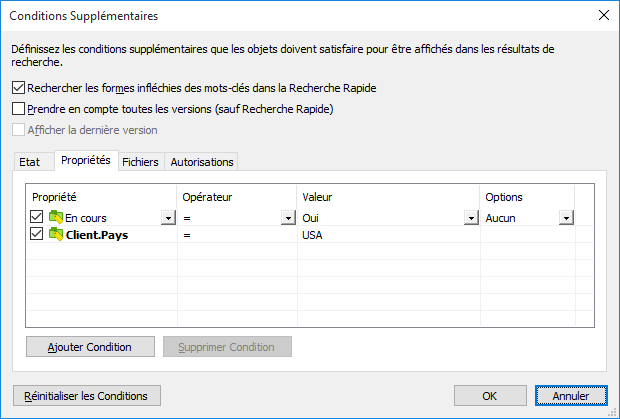Viewport: 620px width, 419px height.
Task: Switch to the Etat tab
Action: point(30,162)
